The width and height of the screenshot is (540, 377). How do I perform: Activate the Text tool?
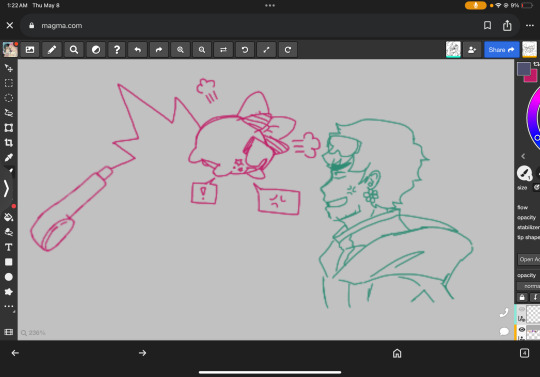point(9,247)
